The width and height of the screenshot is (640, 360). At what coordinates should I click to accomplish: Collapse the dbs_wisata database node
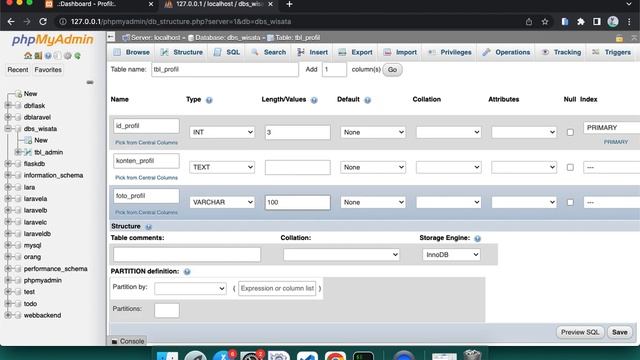pos(8,129)
